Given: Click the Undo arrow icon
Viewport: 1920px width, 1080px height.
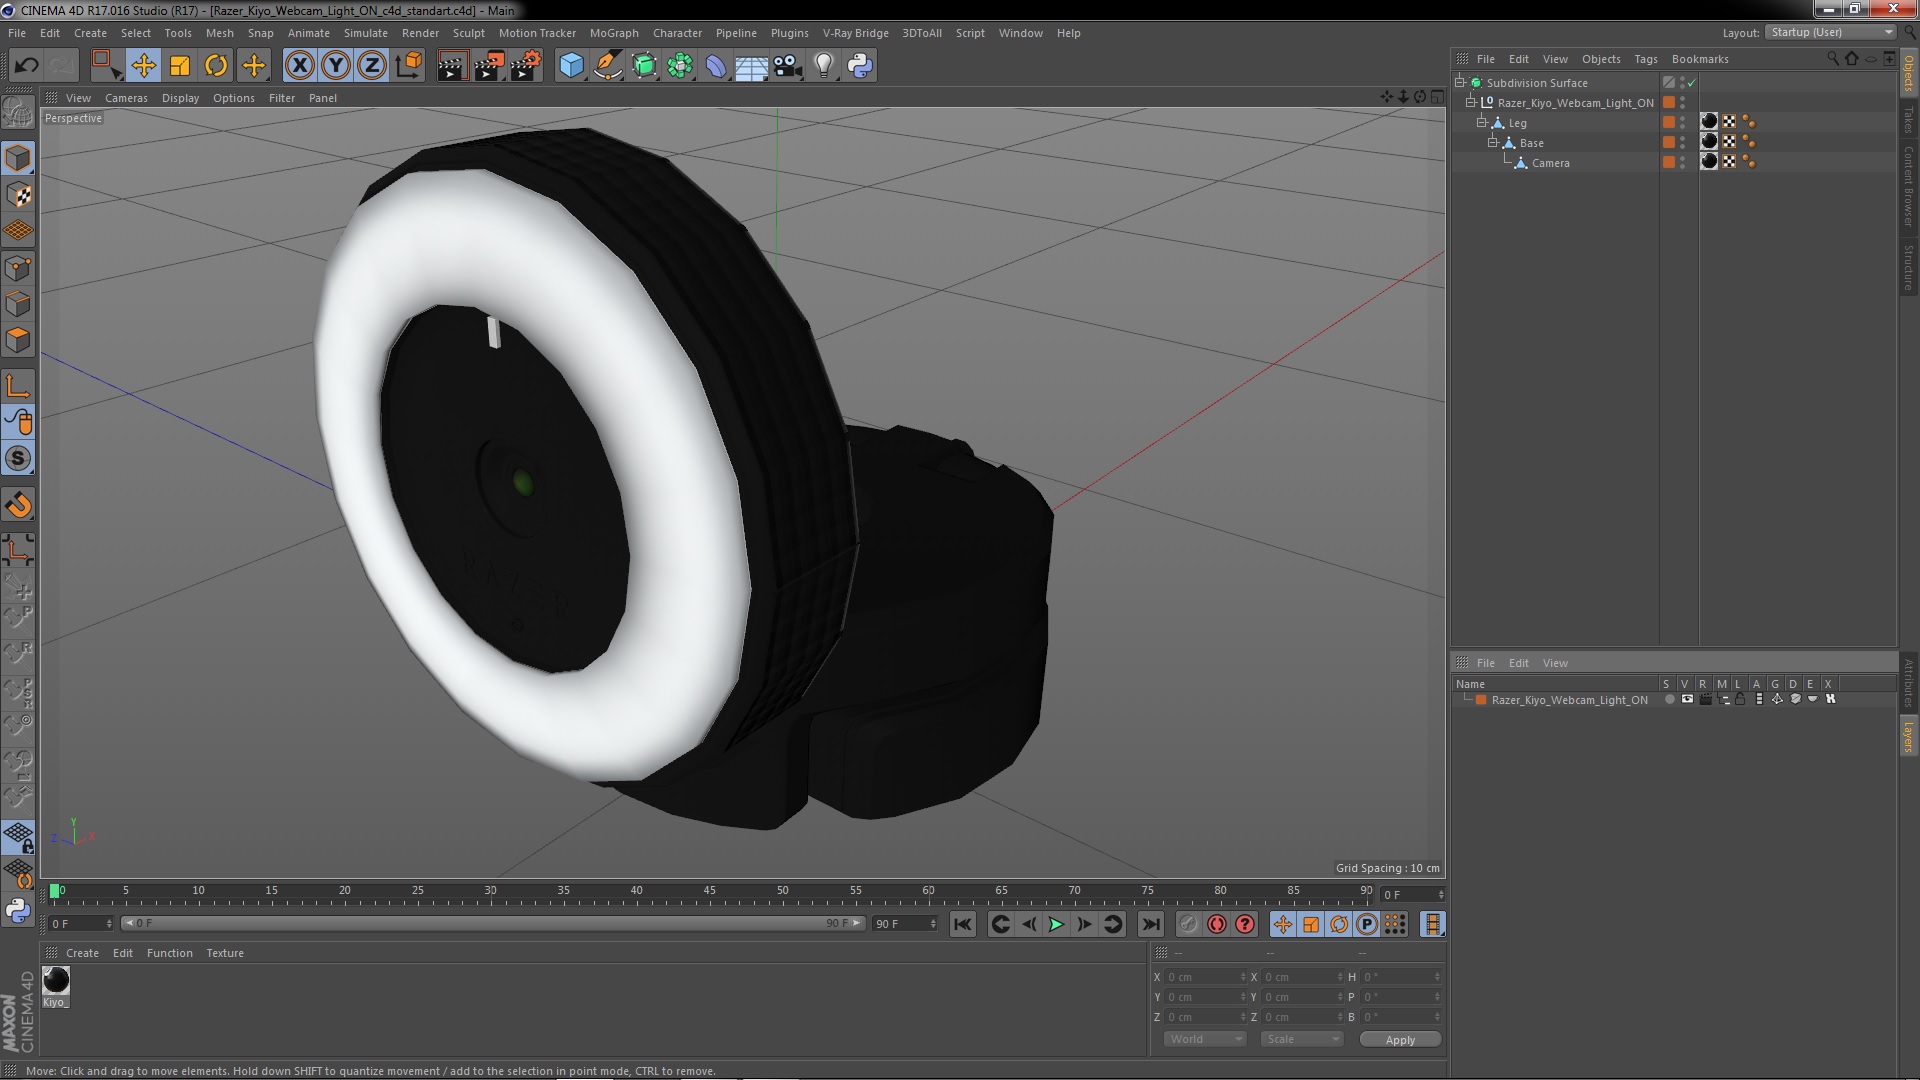Looking at the screenshot, I should coord(26,66).
